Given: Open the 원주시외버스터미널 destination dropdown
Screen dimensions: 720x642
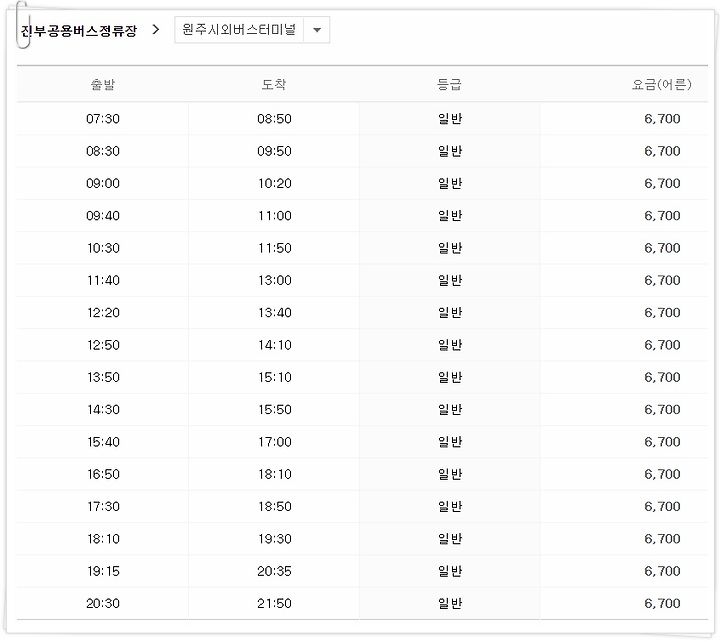Looking at the screenshot, I should (x=252, y=30).
